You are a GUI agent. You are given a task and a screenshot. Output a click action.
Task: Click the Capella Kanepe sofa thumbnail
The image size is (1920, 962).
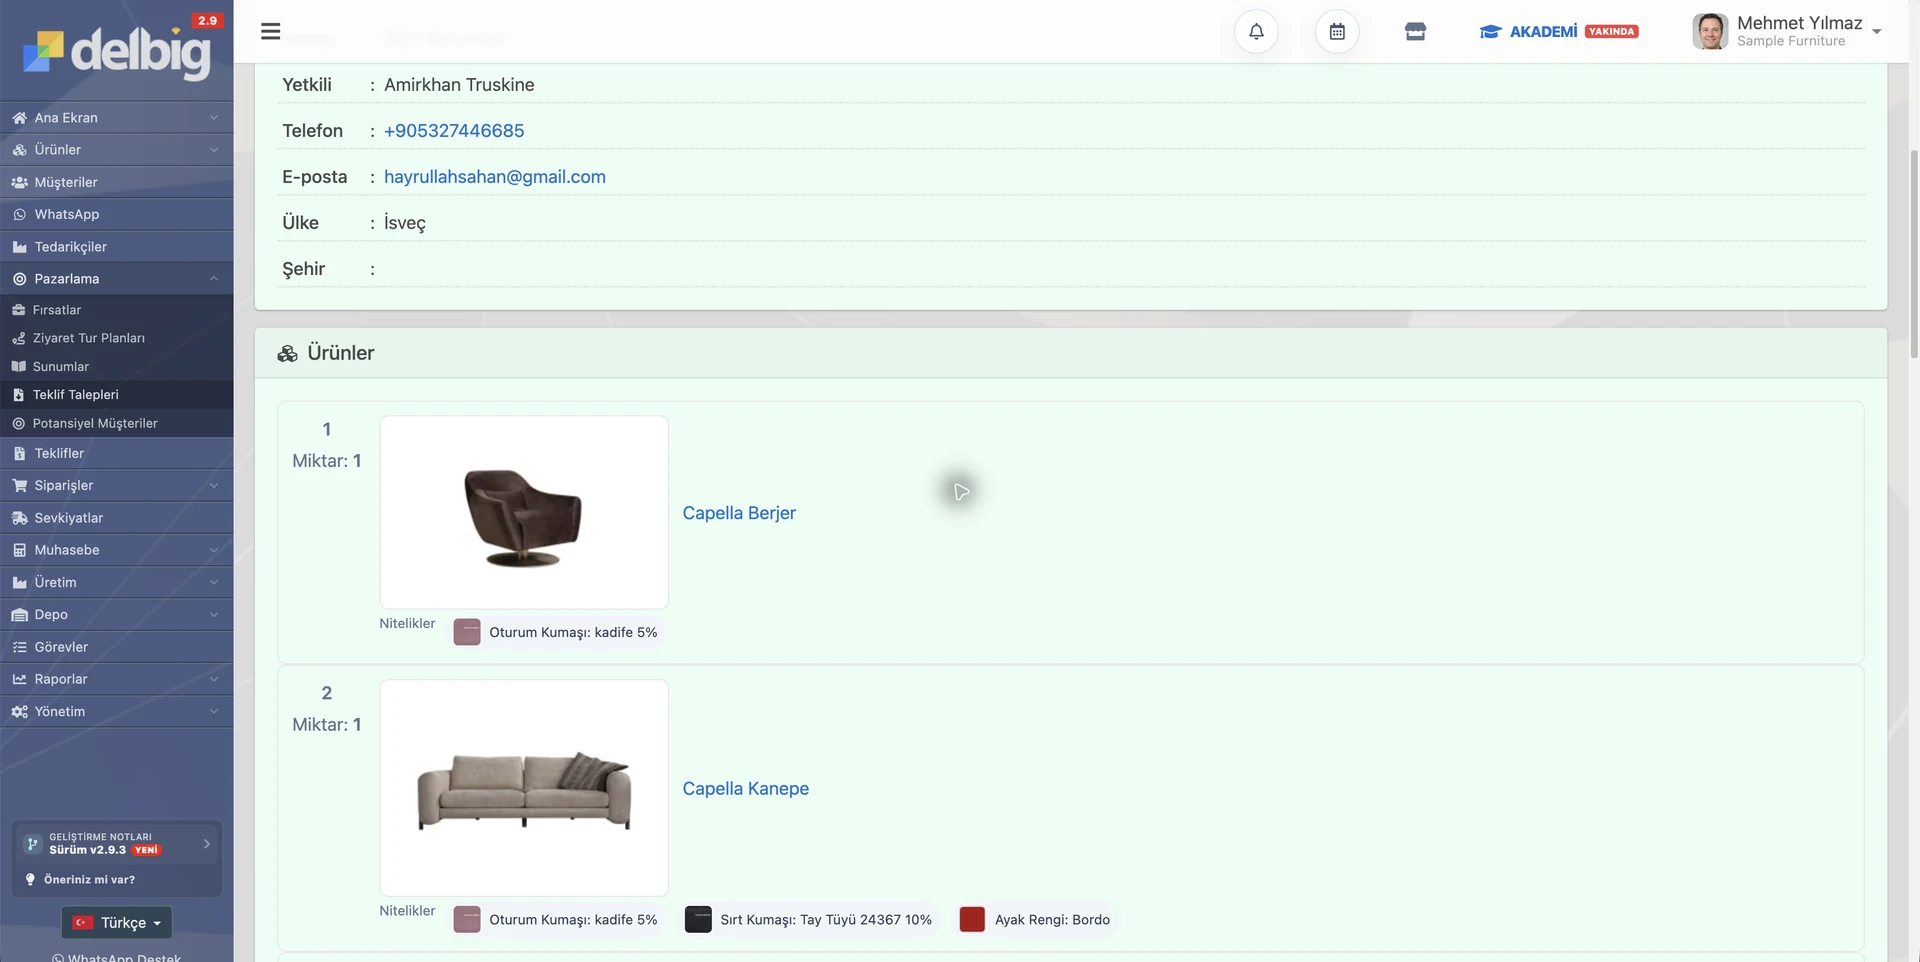(x=524, y=788)
